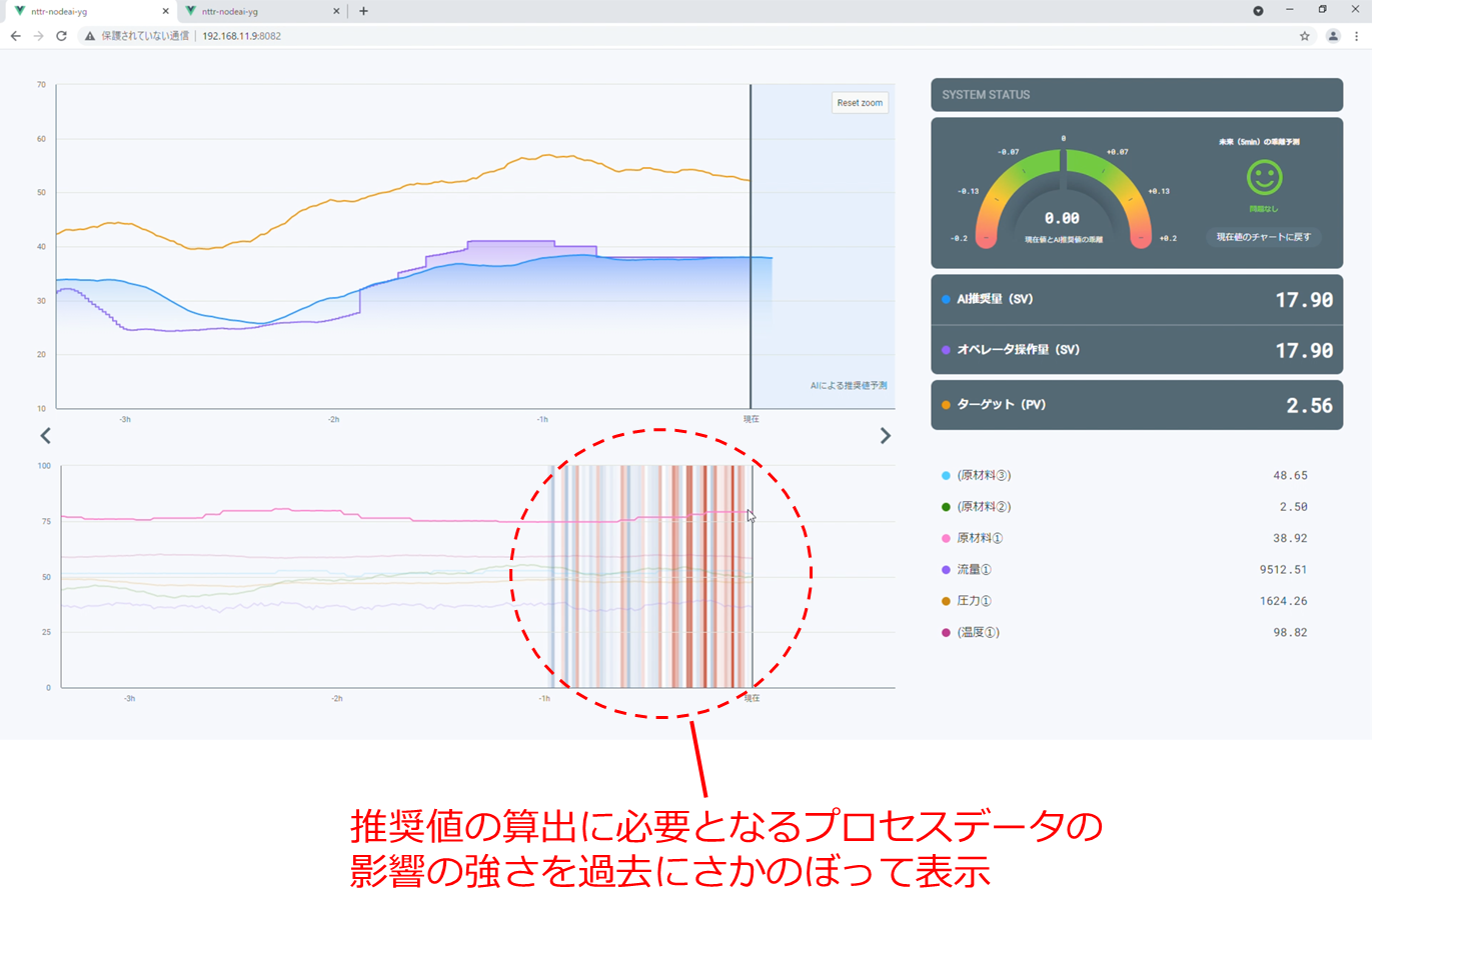Viewport: 1469px width, 972px height.
Task: Click the browser back arrow
Action: click(x=15, y=36)
